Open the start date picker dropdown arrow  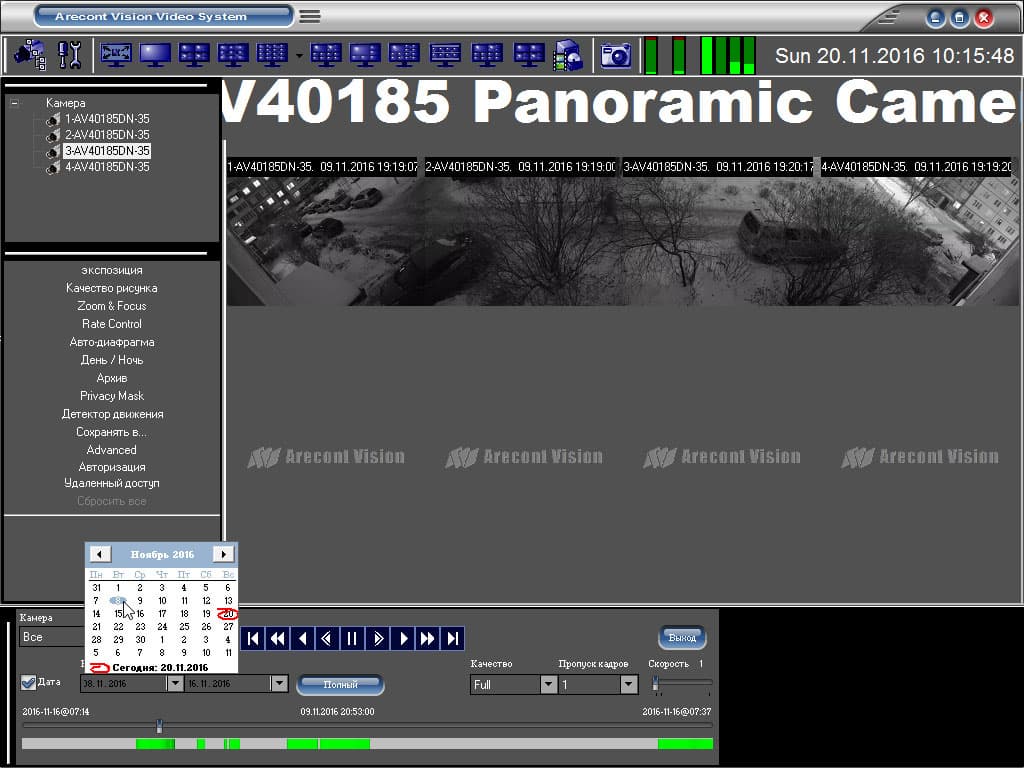coord(175,683)
